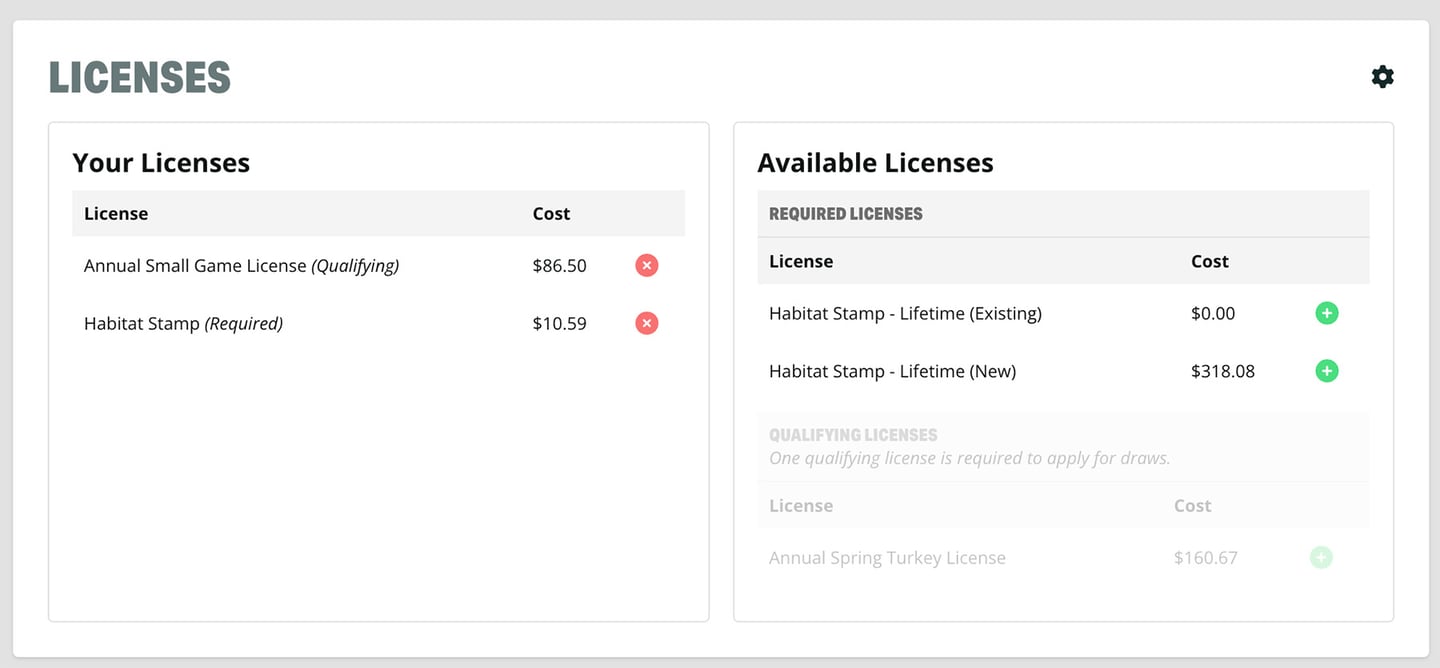
Task: Click Cost header under Qualifying Licenses
Action: [1193, 506]
